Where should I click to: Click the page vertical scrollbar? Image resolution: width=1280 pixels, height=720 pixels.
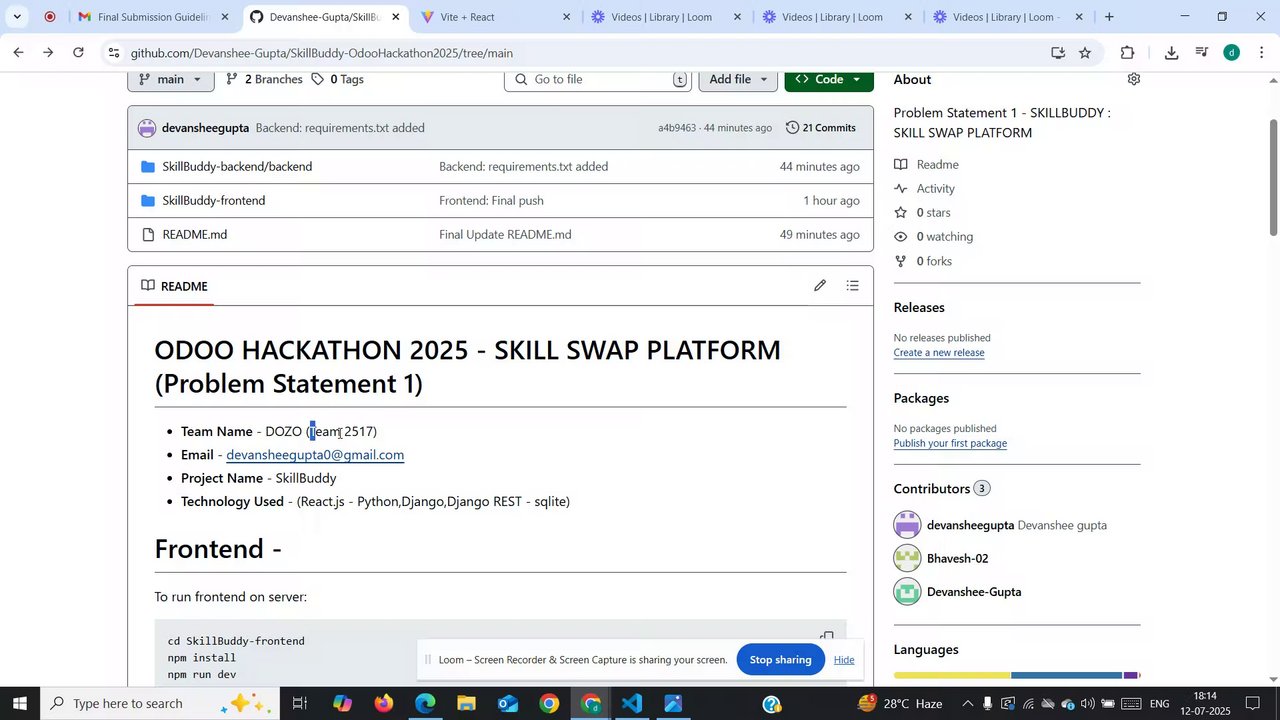pyautogui.click(x=1273, y=178)
